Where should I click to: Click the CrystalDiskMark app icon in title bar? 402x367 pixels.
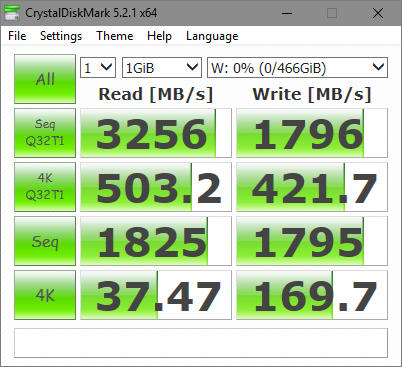(12, 13)
